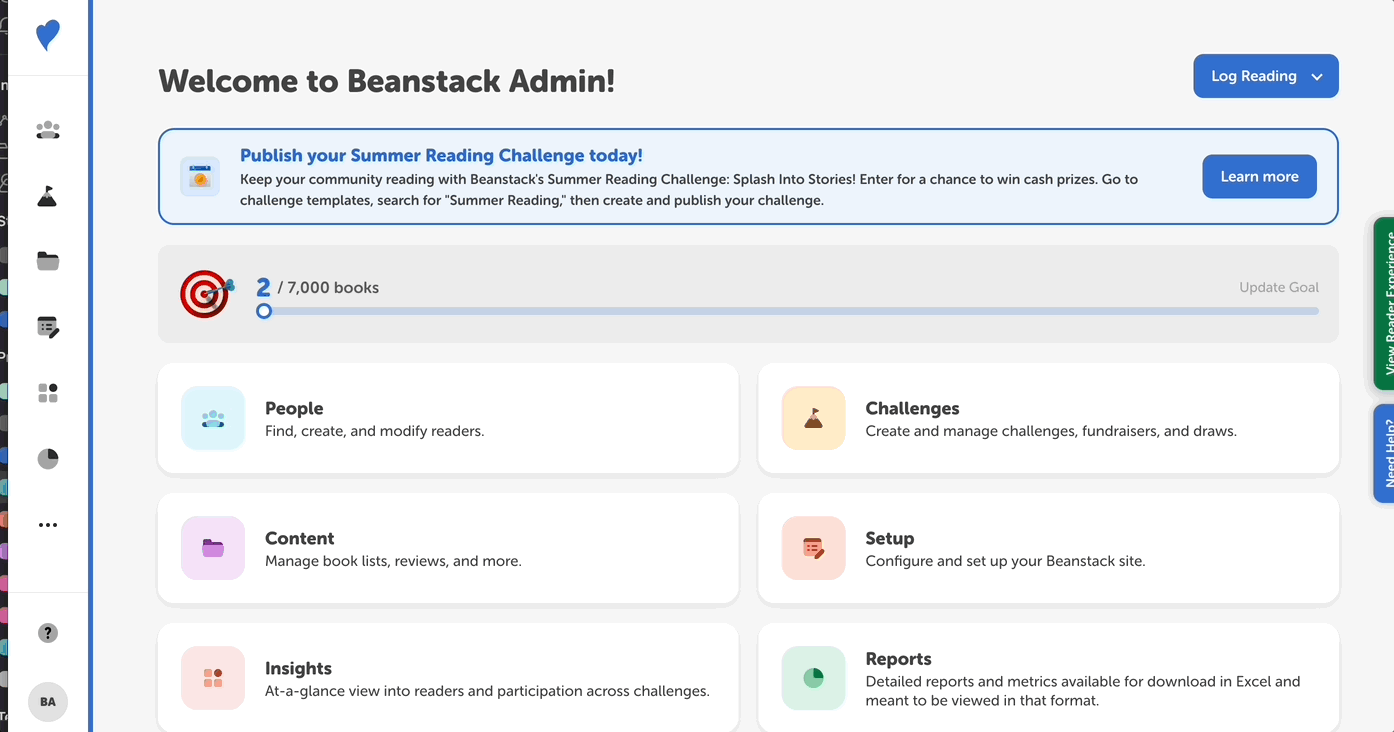The width and height of the screenshot is (1394, 732).
Task: Open the People card for managing readers
Action: click(x=448, y=418)
